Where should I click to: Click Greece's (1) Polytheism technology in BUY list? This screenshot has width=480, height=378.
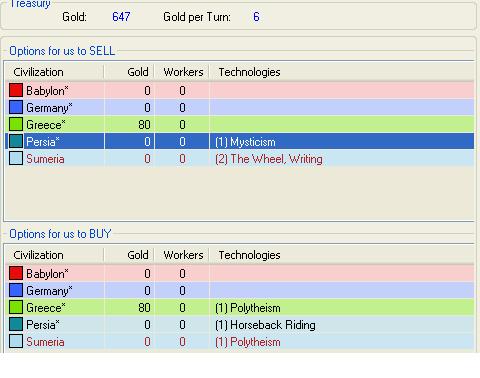[x=248, y=308]
